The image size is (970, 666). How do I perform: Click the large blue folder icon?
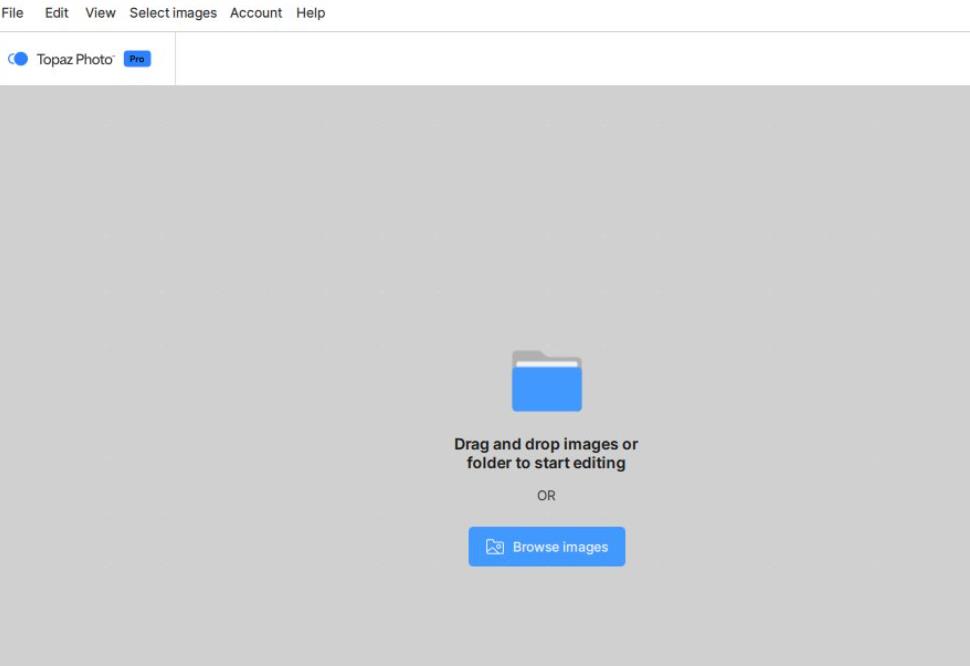pos(547,388)
